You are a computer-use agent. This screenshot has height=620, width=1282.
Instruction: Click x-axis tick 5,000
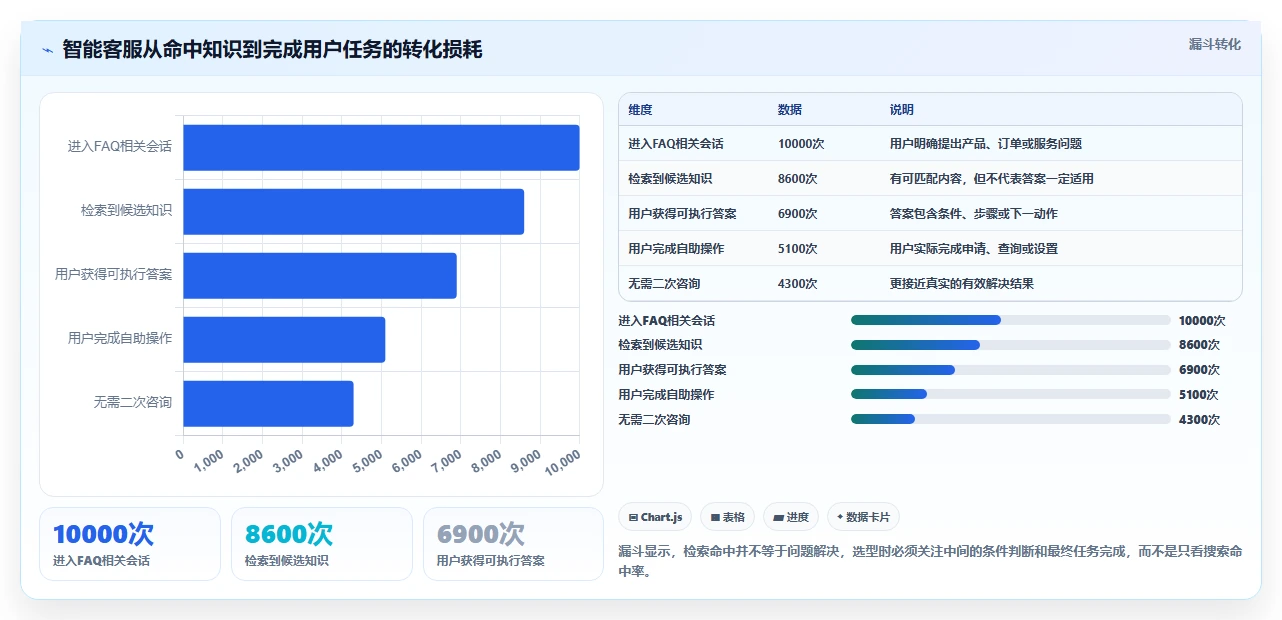pyautogui.click(x=368, y=461)
